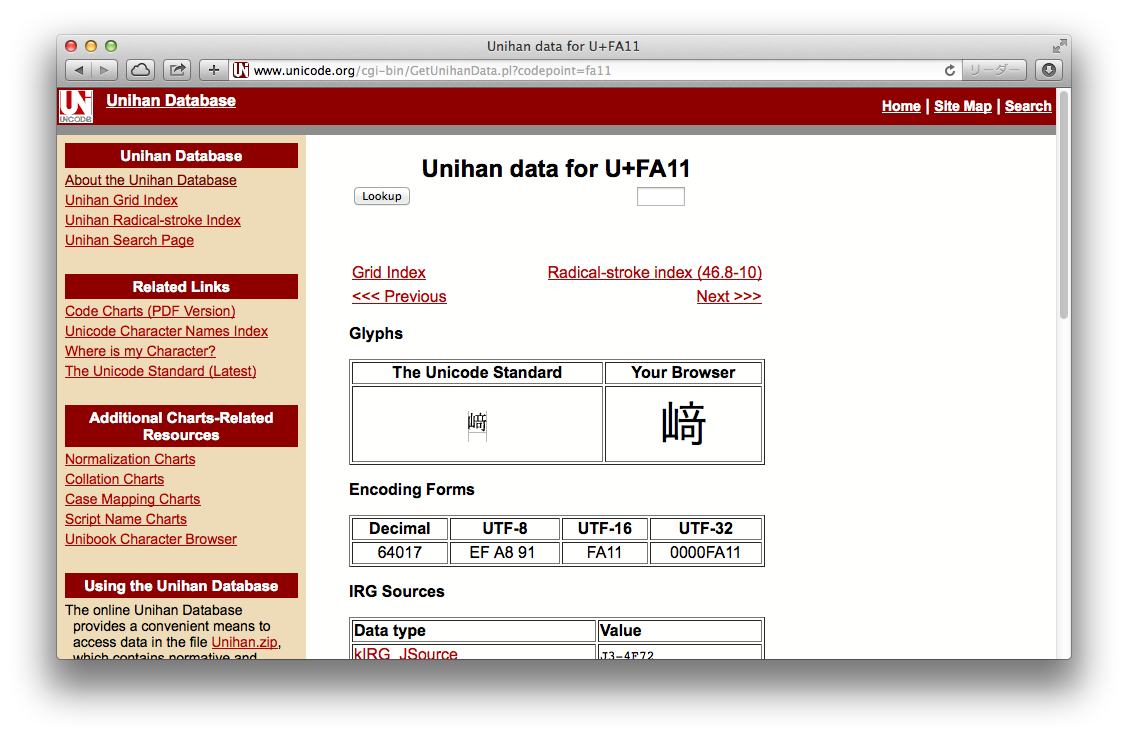This screenshot has width=1128, height=738.
Task: Open Radical-stroke index (46.8-10) link
Action: tap(655, 273)
